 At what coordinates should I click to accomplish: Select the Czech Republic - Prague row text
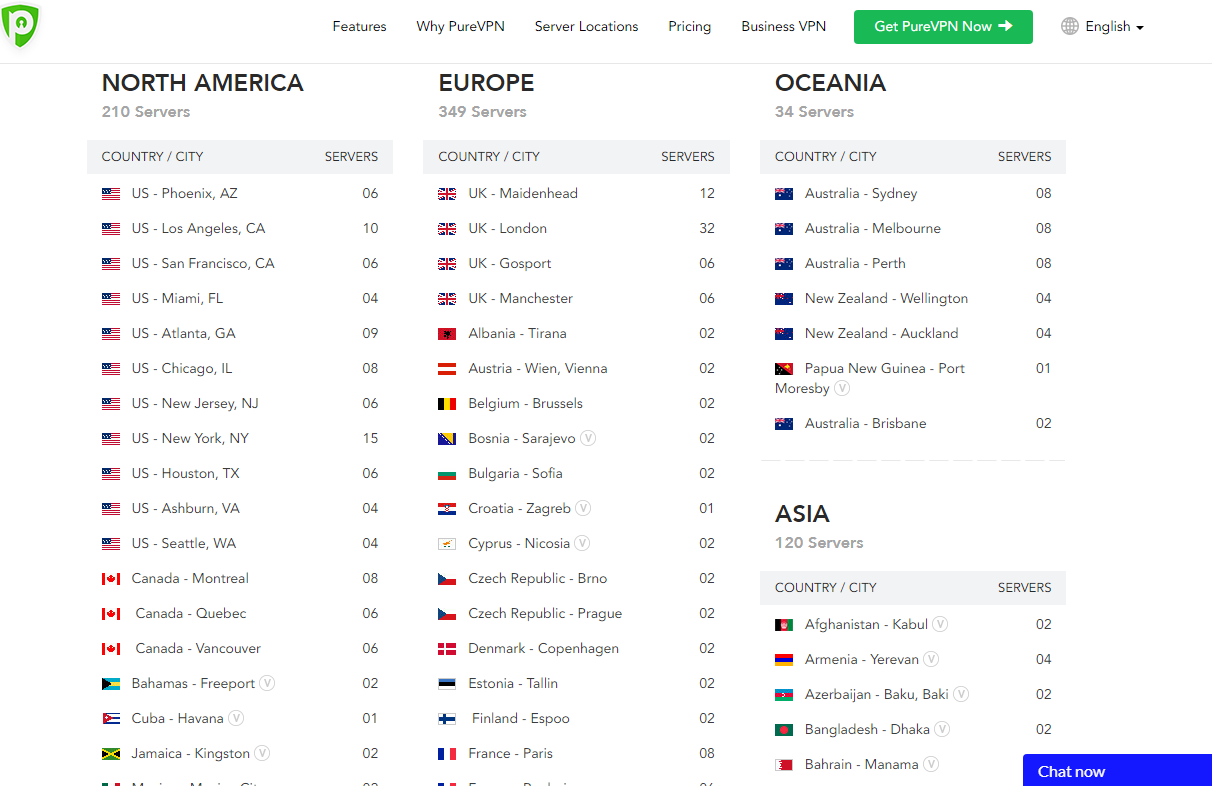click(x=545, y=614)
